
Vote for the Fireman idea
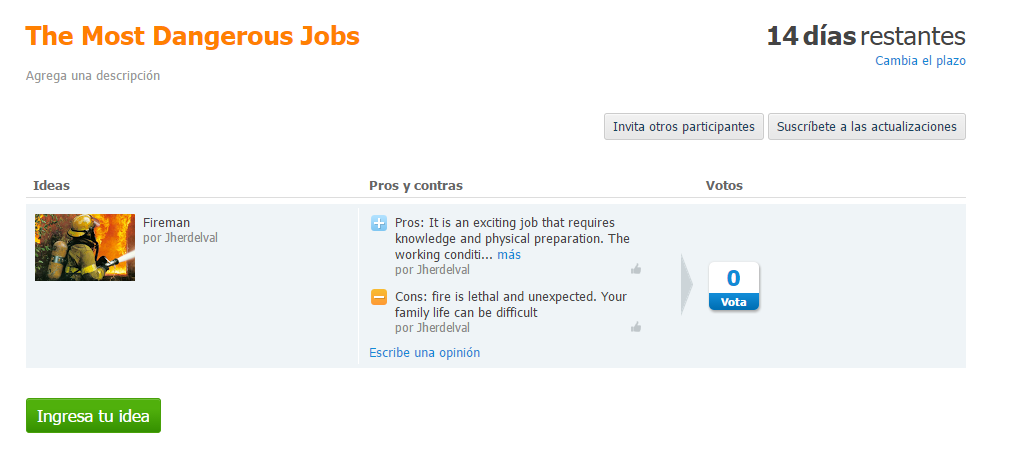(x=733, y=302)
